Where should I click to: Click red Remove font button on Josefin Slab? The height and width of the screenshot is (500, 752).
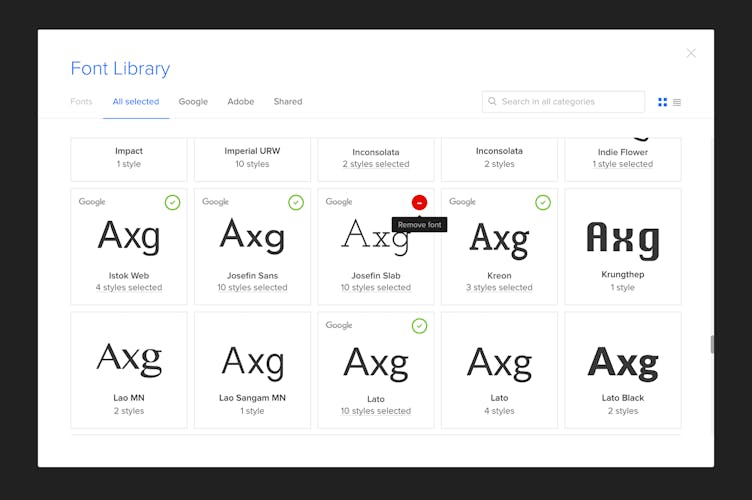(419, 202)
